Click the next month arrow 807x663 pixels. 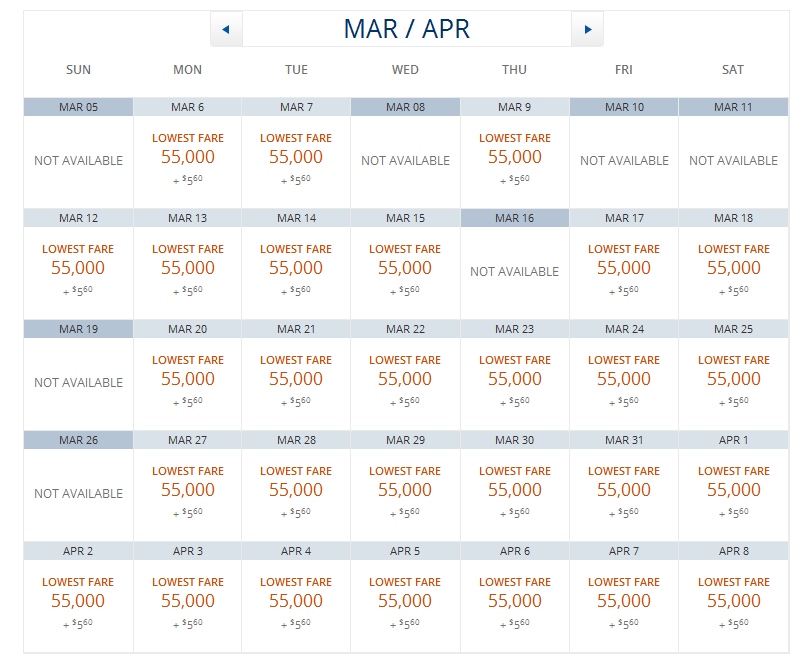[587, 29]
